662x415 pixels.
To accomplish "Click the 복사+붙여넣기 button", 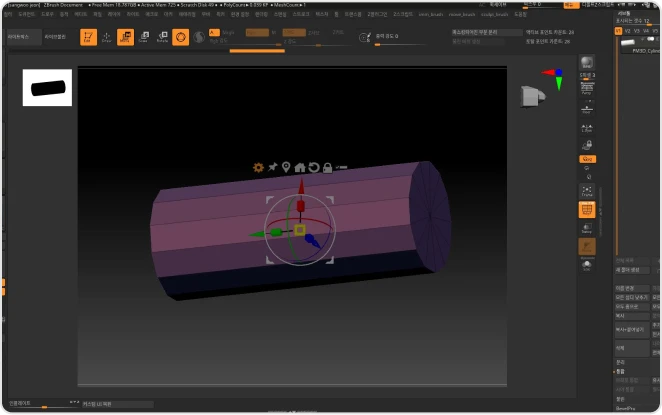I will (632, 330).
